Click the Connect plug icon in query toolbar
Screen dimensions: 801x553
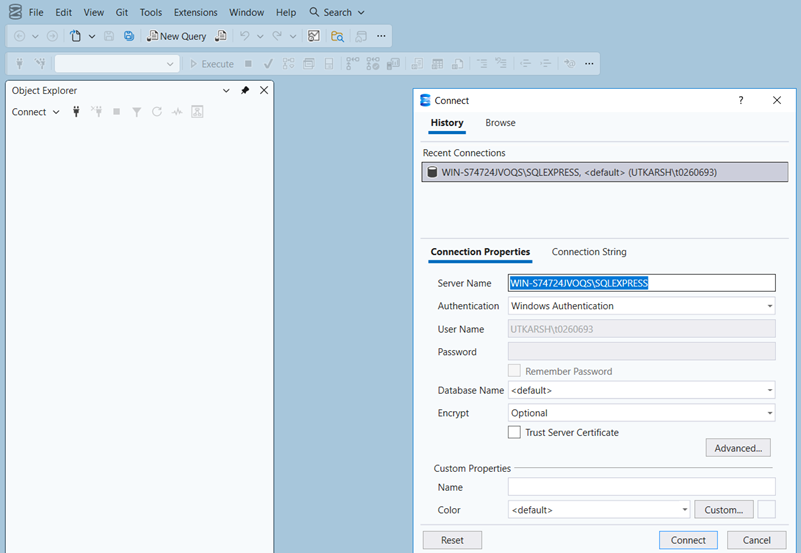click(19, 64)
